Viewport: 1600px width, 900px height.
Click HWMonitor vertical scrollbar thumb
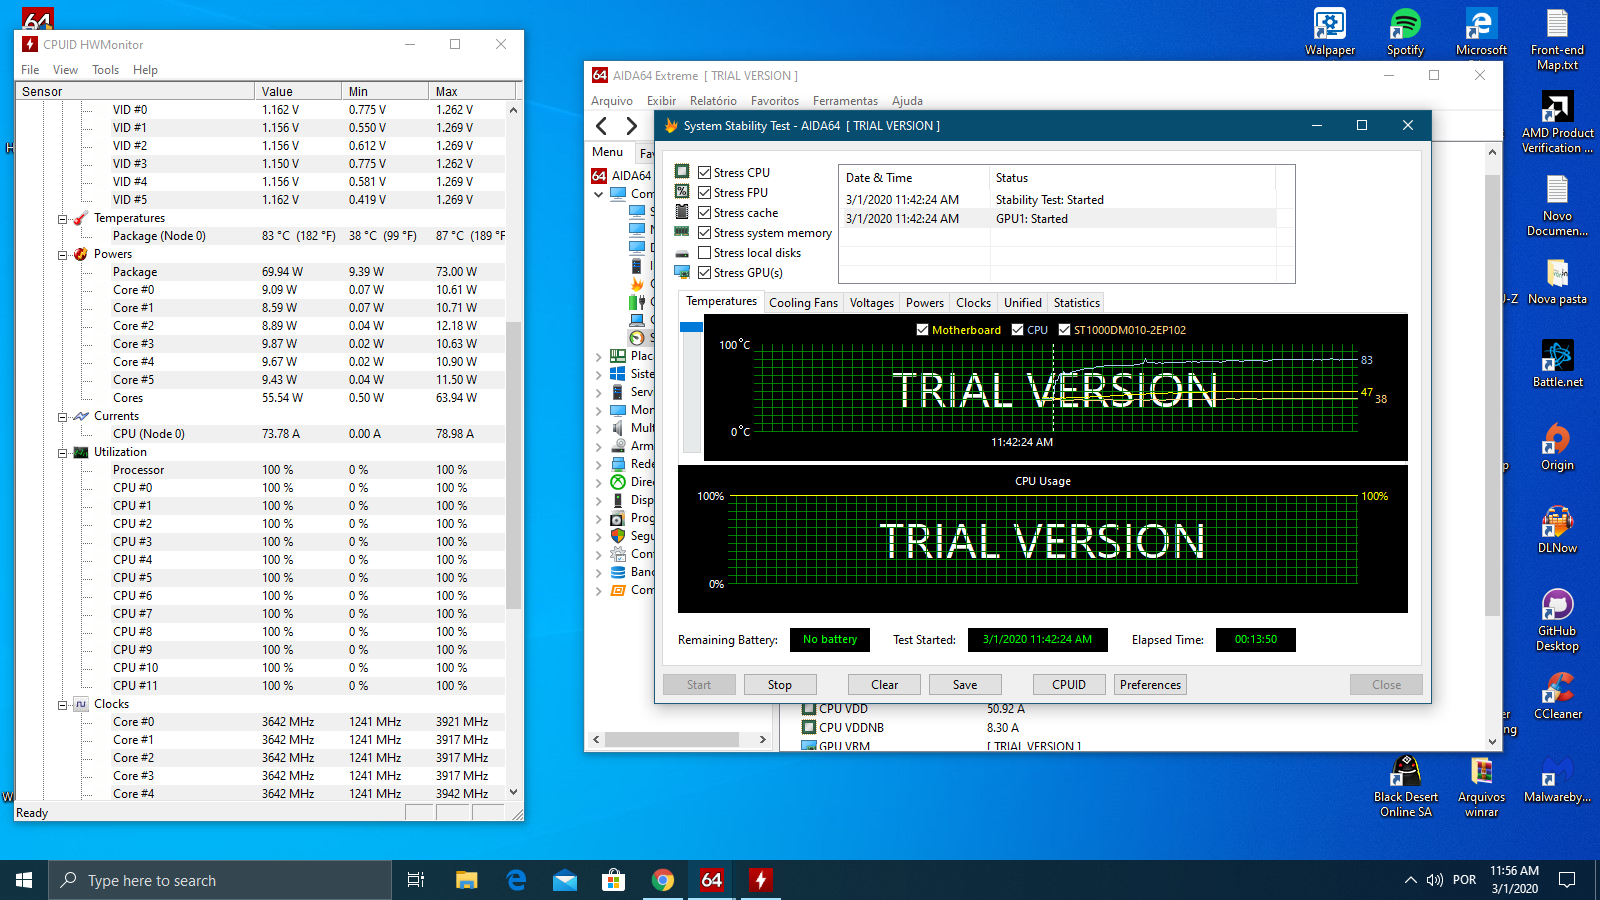pos(513,465)
